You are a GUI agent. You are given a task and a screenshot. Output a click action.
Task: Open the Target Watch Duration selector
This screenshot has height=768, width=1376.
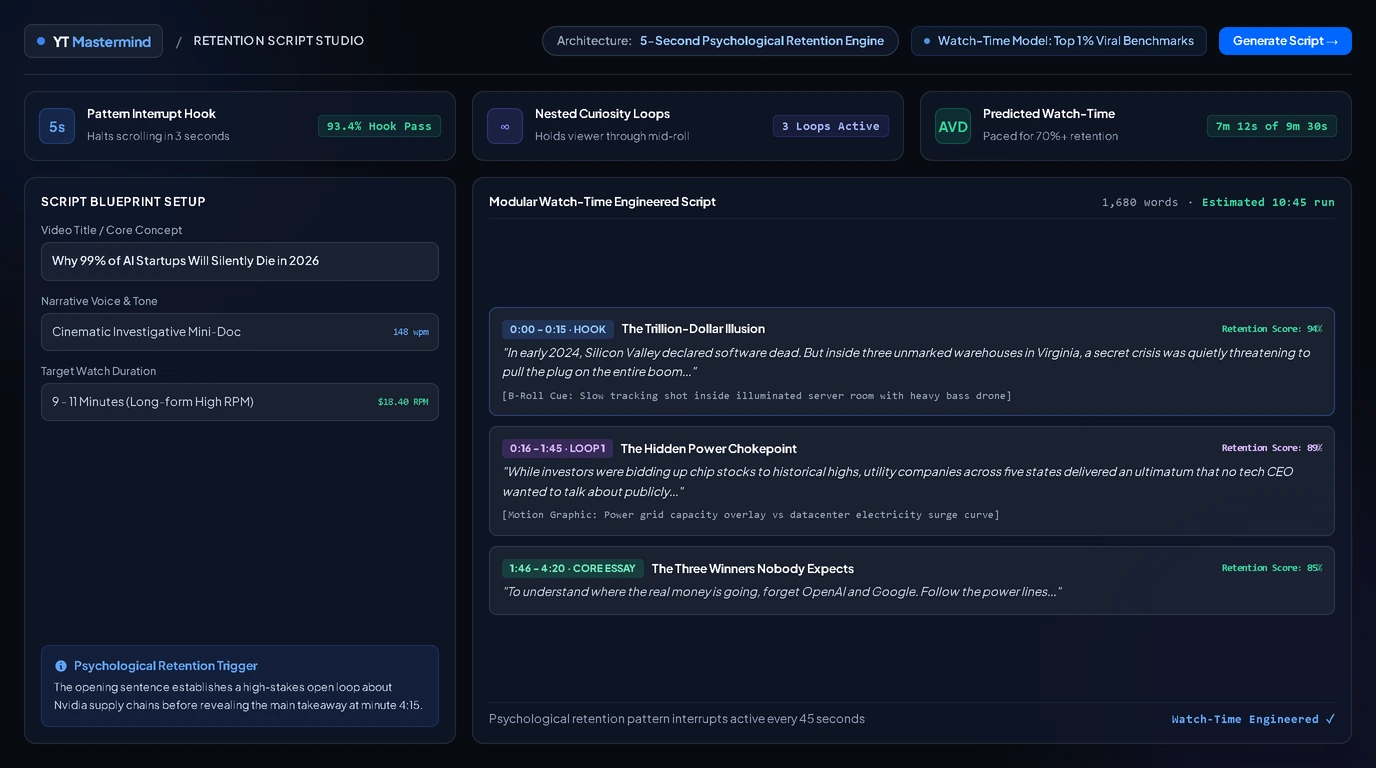tap(240, 402)
